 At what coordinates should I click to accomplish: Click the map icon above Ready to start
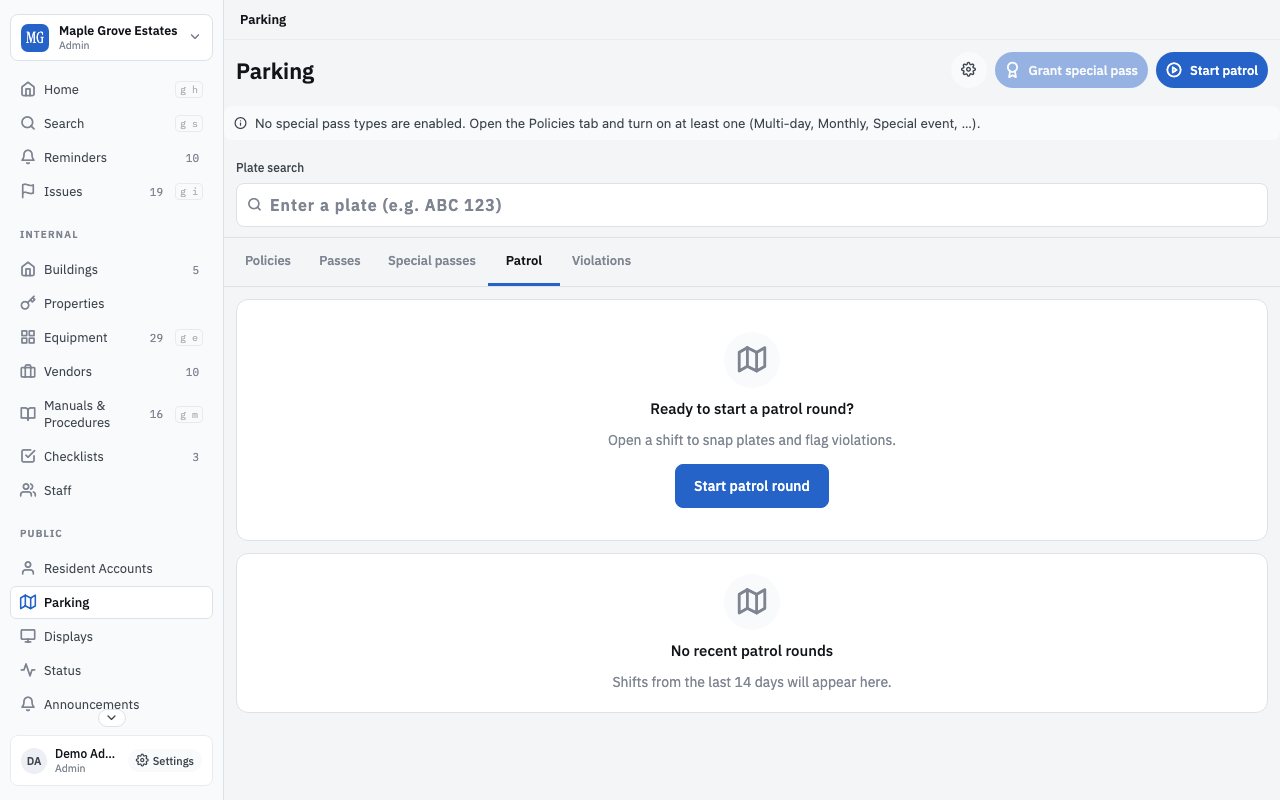[752, 359]
